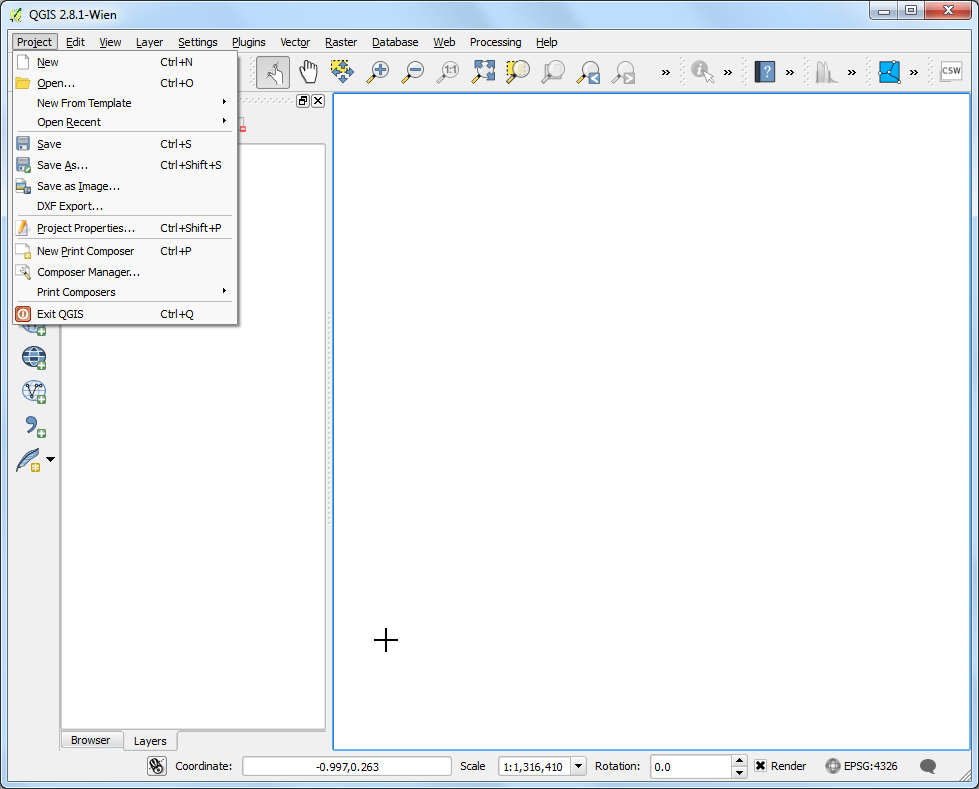This screenshot has height=789, width=979.
Task: Choose DXF Export... menu entry
Action: click(125, 206)
